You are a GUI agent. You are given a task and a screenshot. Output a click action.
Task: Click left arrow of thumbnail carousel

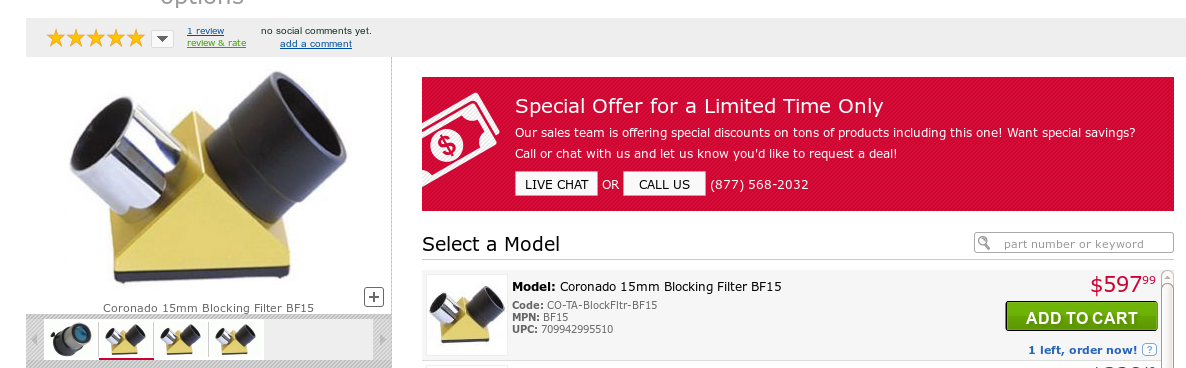[x=33, y=339]
